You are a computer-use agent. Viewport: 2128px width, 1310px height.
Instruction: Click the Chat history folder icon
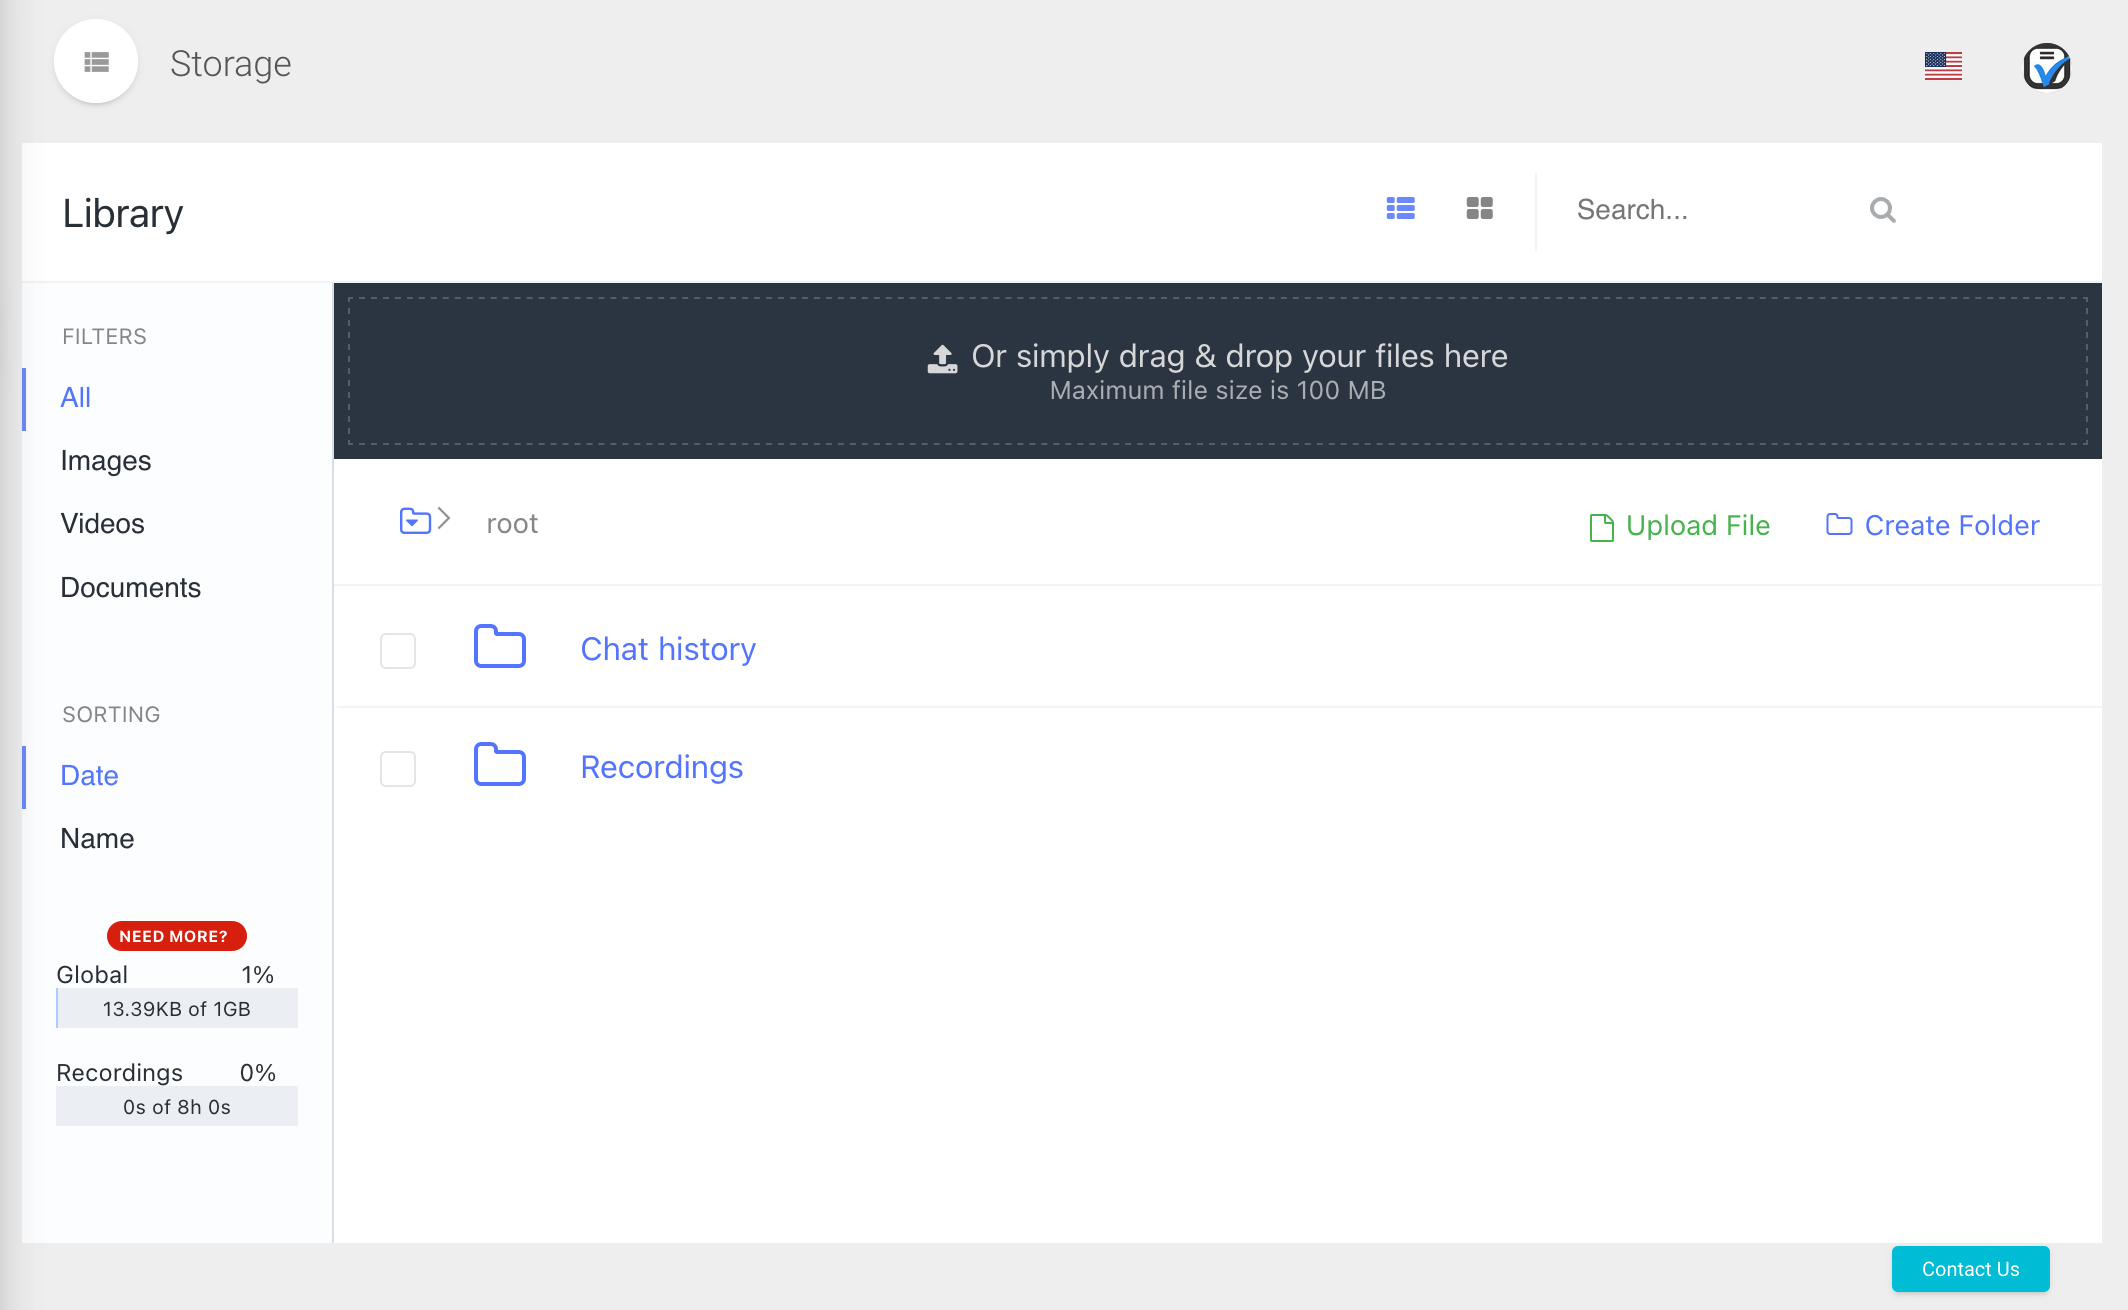coord(499,647)
